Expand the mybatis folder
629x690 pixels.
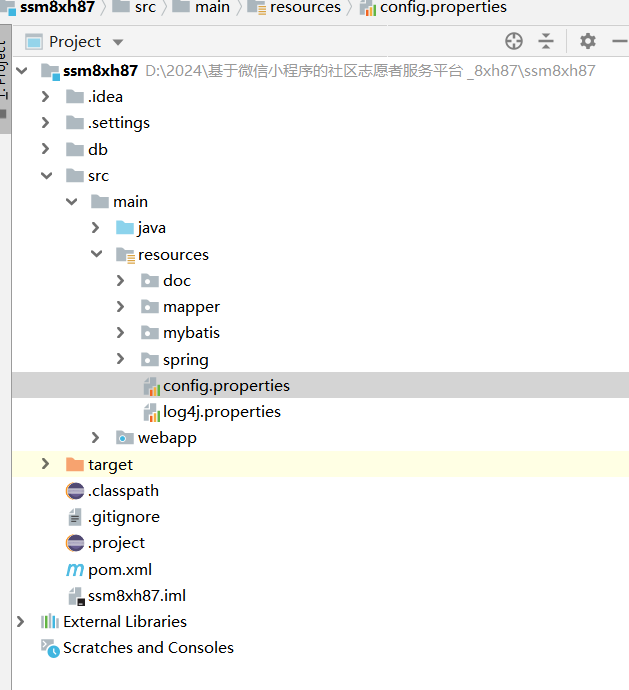[x=121, y=333]
